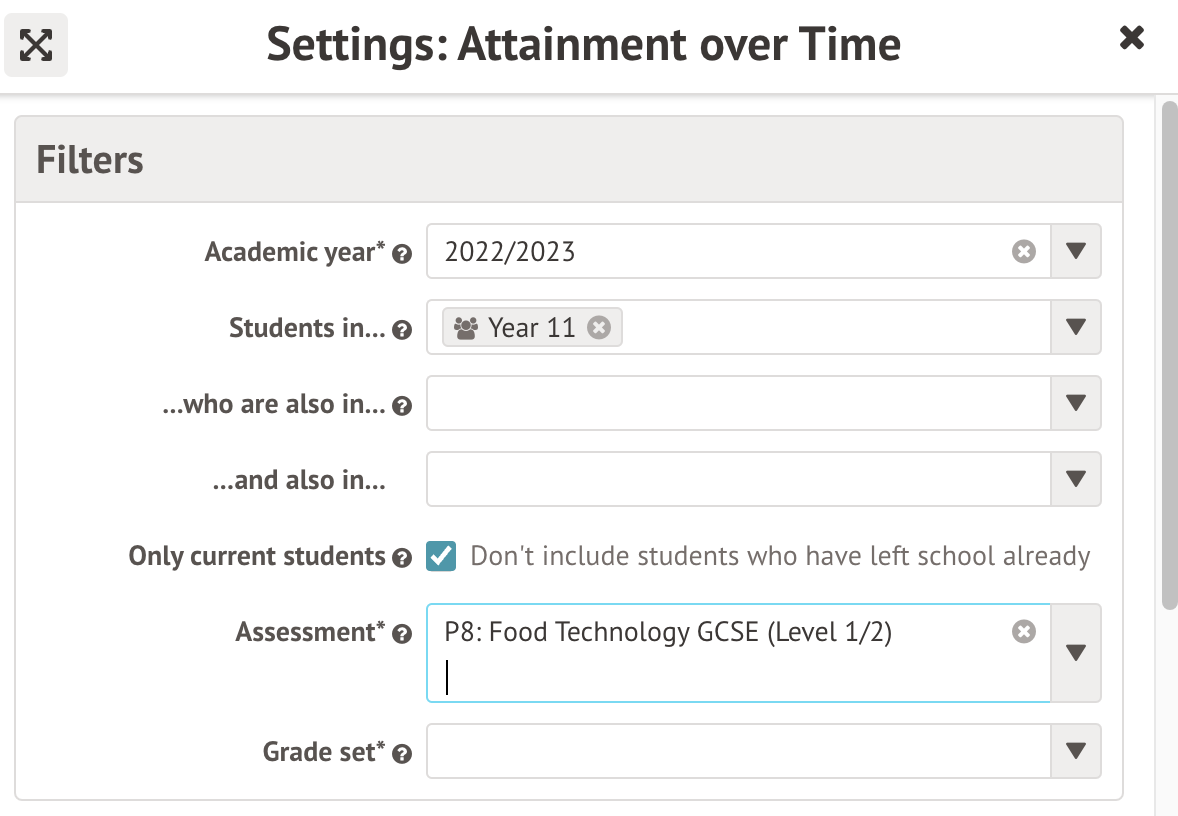Open the Academic year dropdown arrow

[1076, 251]
